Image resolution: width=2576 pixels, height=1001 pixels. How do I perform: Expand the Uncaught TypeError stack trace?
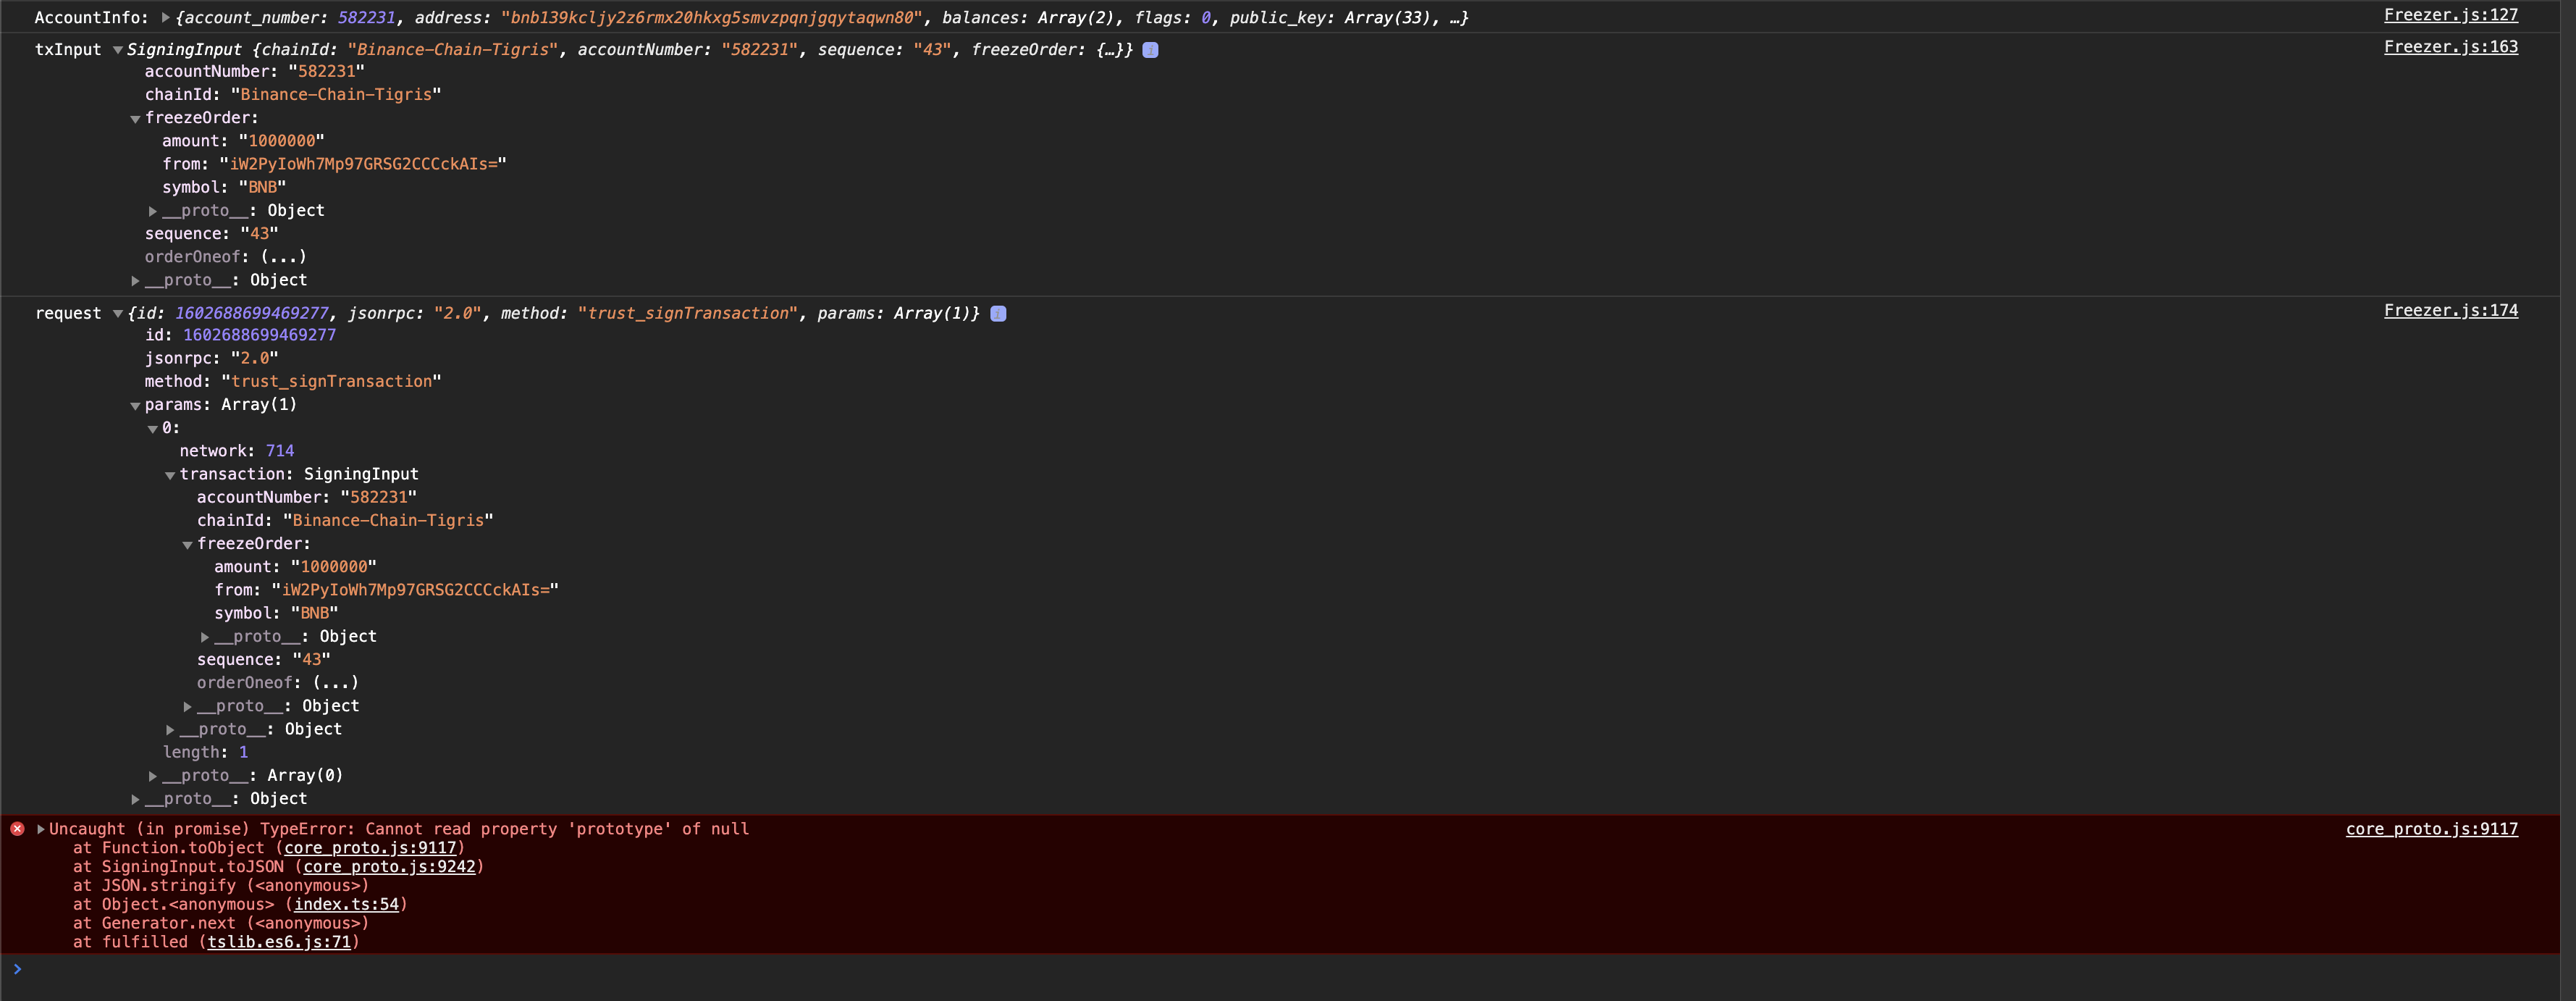[x=41, y=829]
